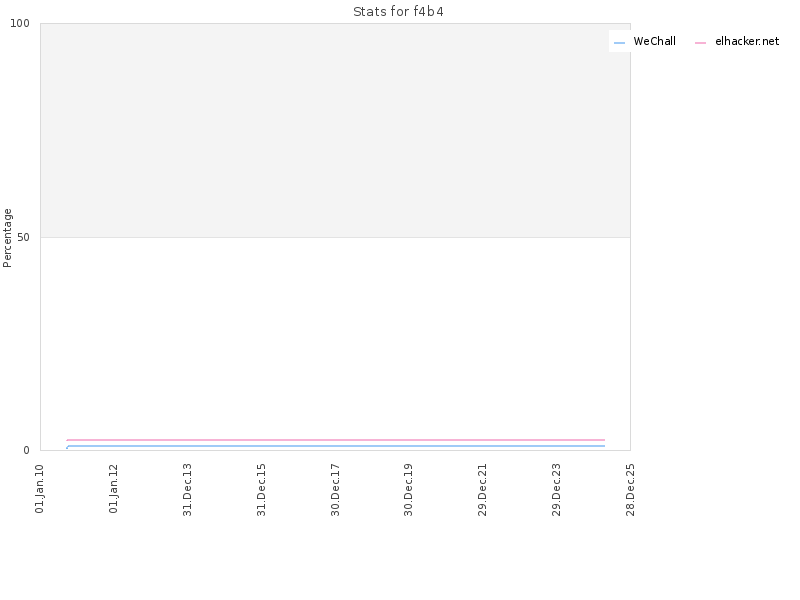This screenshot has width=800, height=600.
Task: Click the 0 y-axis tick label
Action: [27, 451]
